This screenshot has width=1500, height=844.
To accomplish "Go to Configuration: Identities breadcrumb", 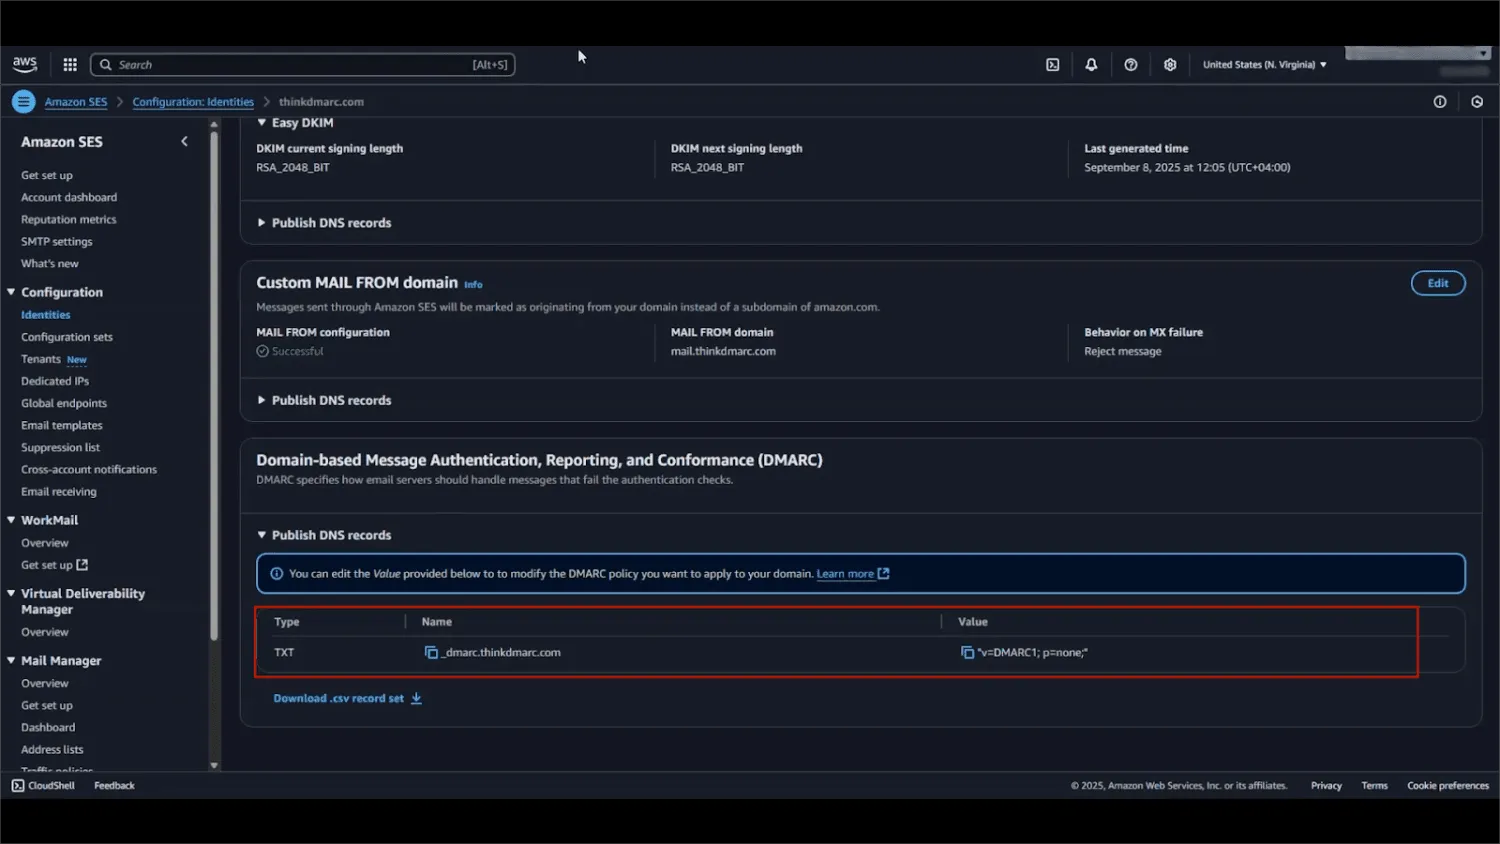I will coord(193,102).
